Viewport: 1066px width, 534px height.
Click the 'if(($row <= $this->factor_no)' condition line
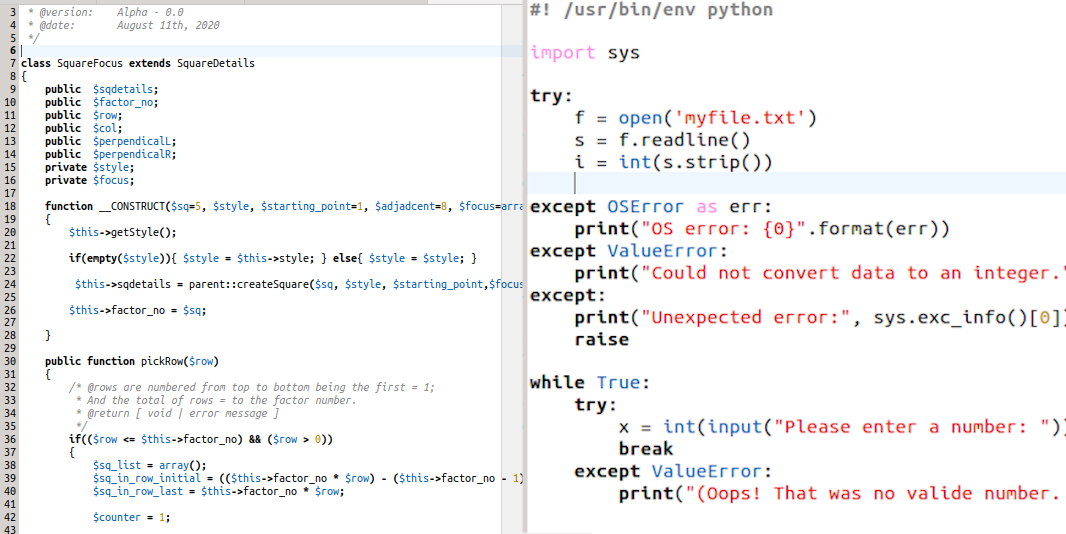tap(201, 439)
